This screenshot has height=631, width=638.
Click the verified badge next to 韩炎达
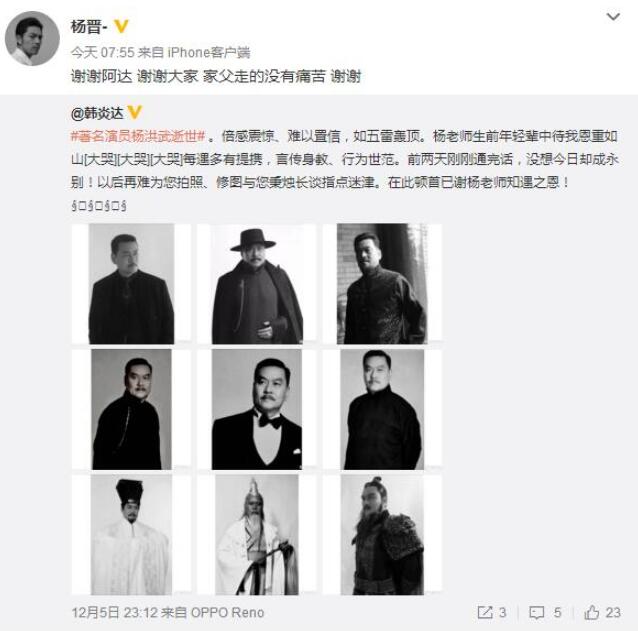(135, 112)
